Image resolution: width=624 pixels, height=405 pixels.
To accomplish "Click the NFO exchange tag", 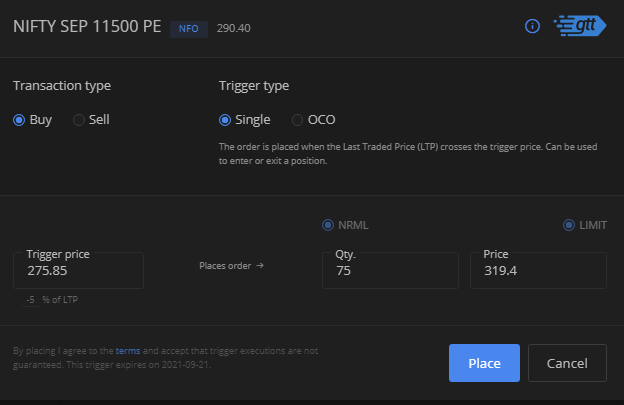I will click(189, 29).
